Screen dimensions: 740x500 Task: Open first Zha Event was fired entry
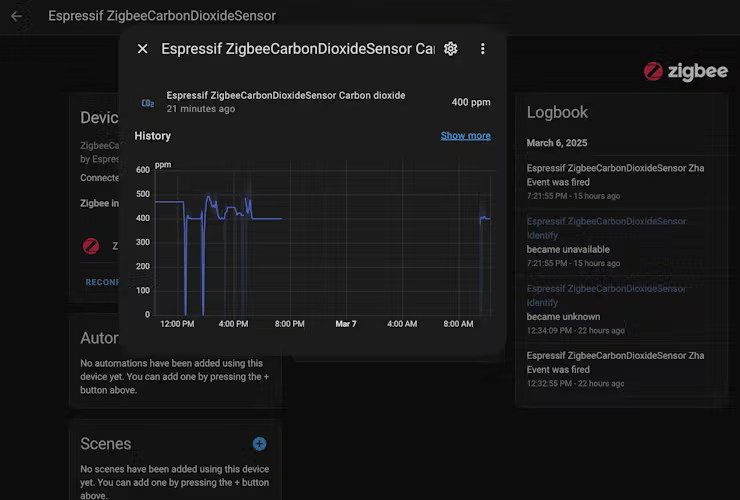(615, 175)
